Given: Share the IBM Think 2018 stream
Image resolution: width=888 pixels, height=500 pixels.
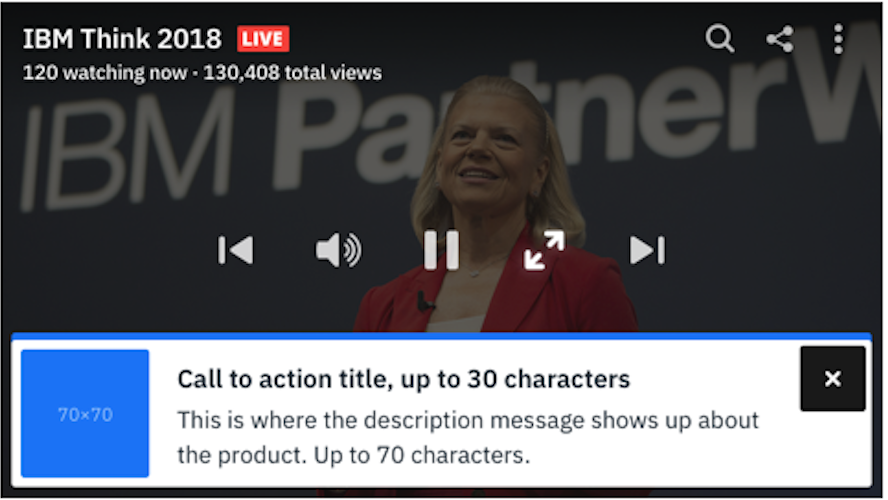Looking at the screenshot, I should click(x=780, y=39).
